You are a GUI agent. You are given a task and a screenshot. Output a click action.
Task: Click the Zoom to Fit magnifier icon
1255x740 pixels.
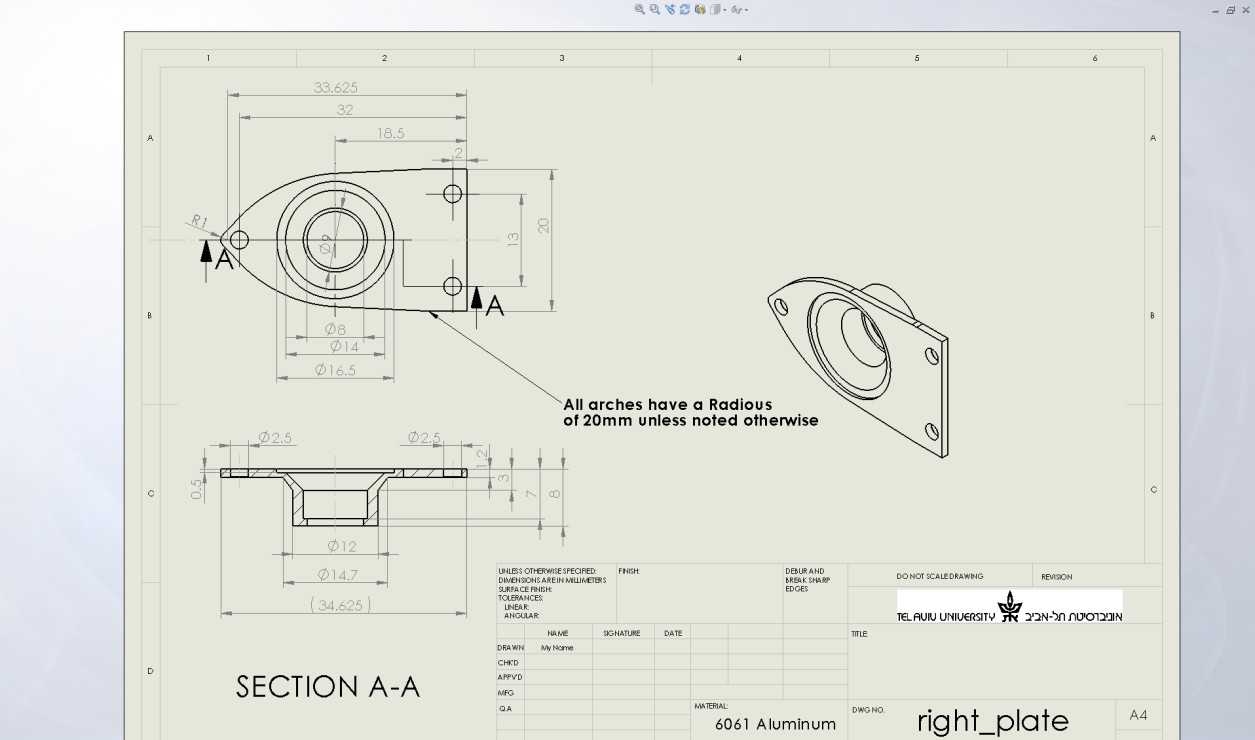click(640, 9)
